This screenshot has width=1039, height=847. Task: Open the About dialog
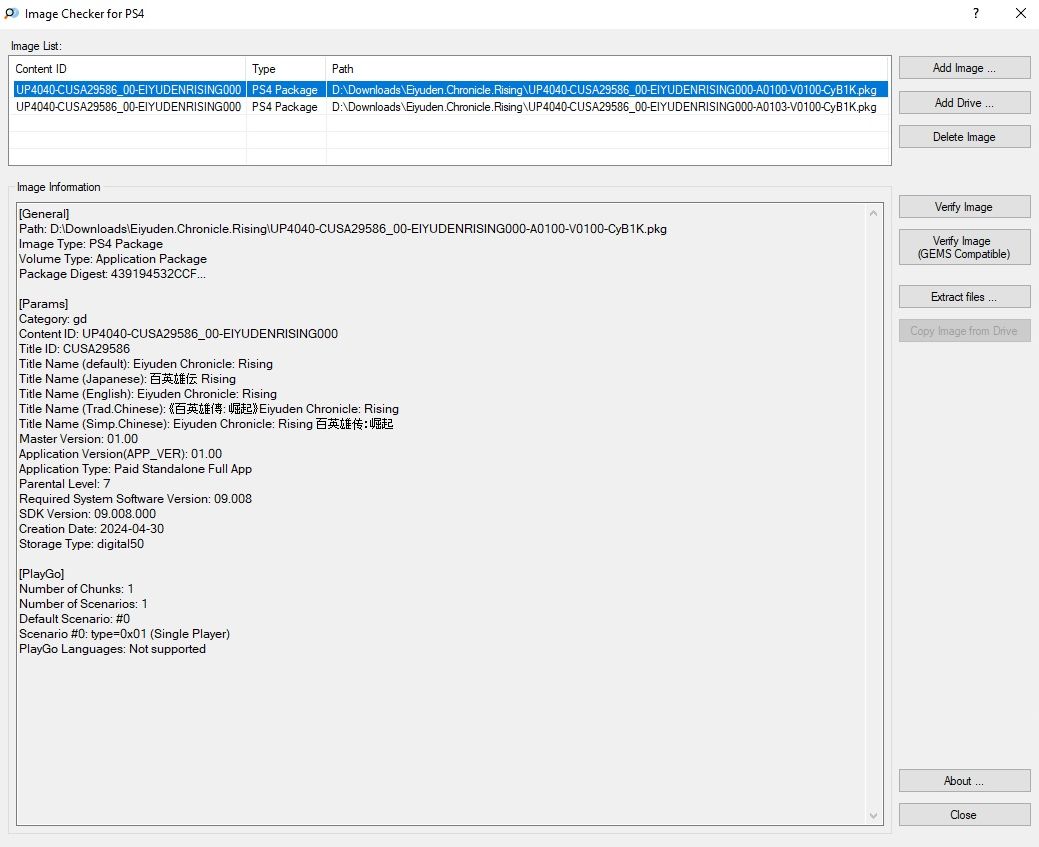point(964,781)
